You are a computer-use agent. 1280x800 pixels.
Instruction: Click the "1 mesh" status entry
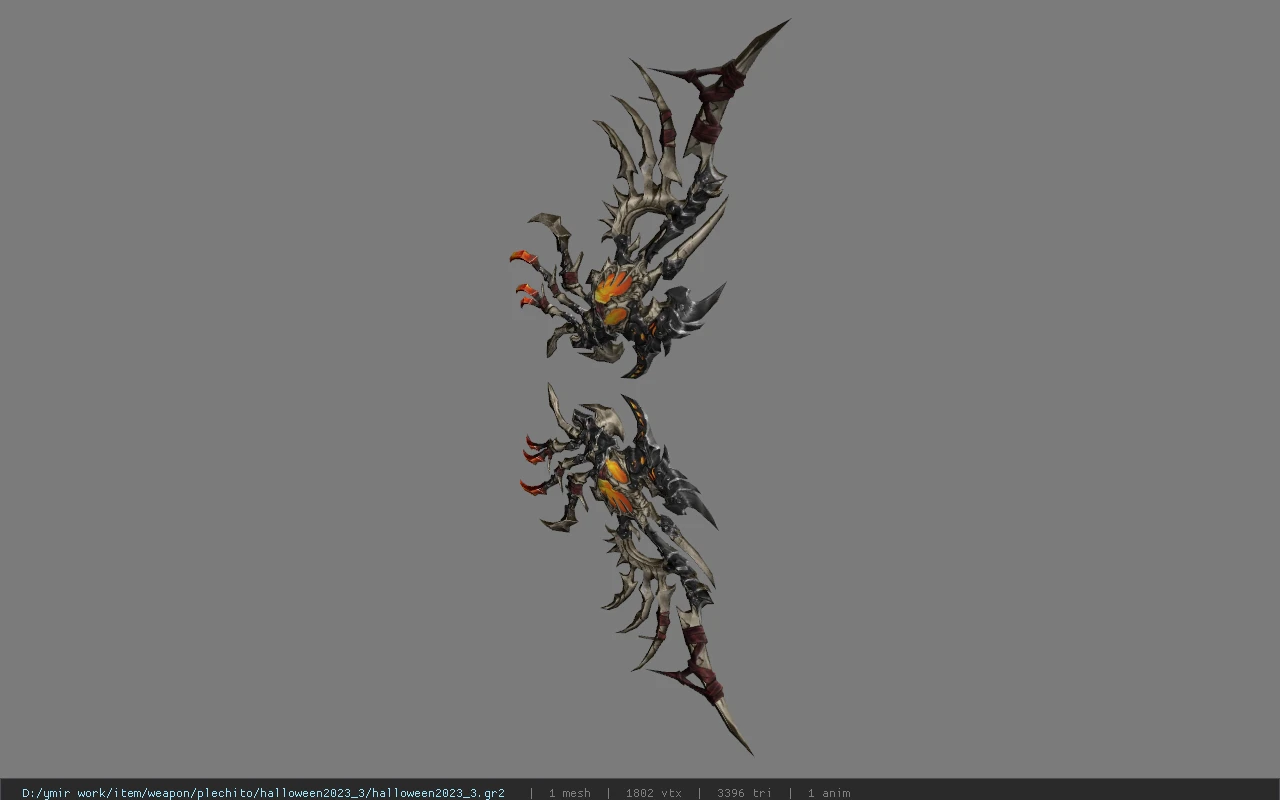(569, 793)
